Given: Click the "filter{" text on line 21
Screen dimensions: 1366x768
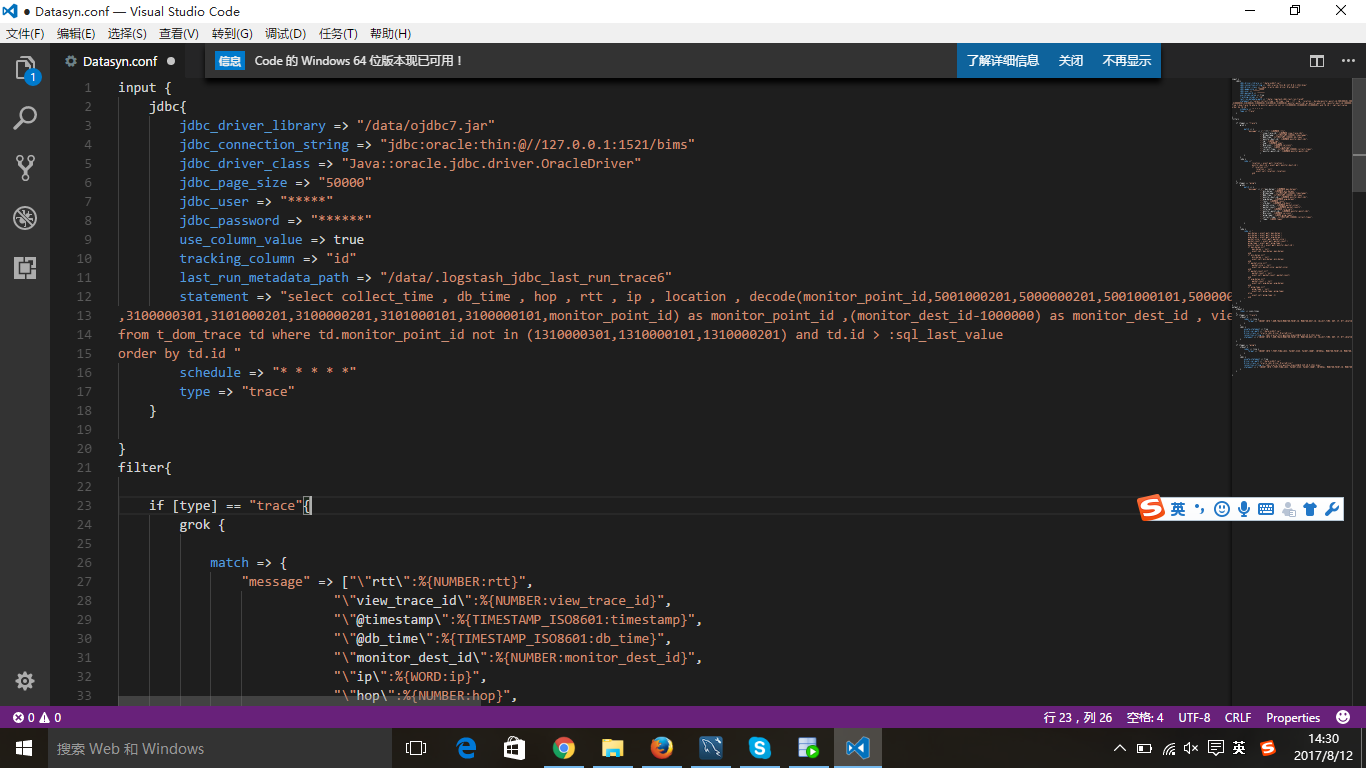Looking at the screenshot, I should (145, 467).
